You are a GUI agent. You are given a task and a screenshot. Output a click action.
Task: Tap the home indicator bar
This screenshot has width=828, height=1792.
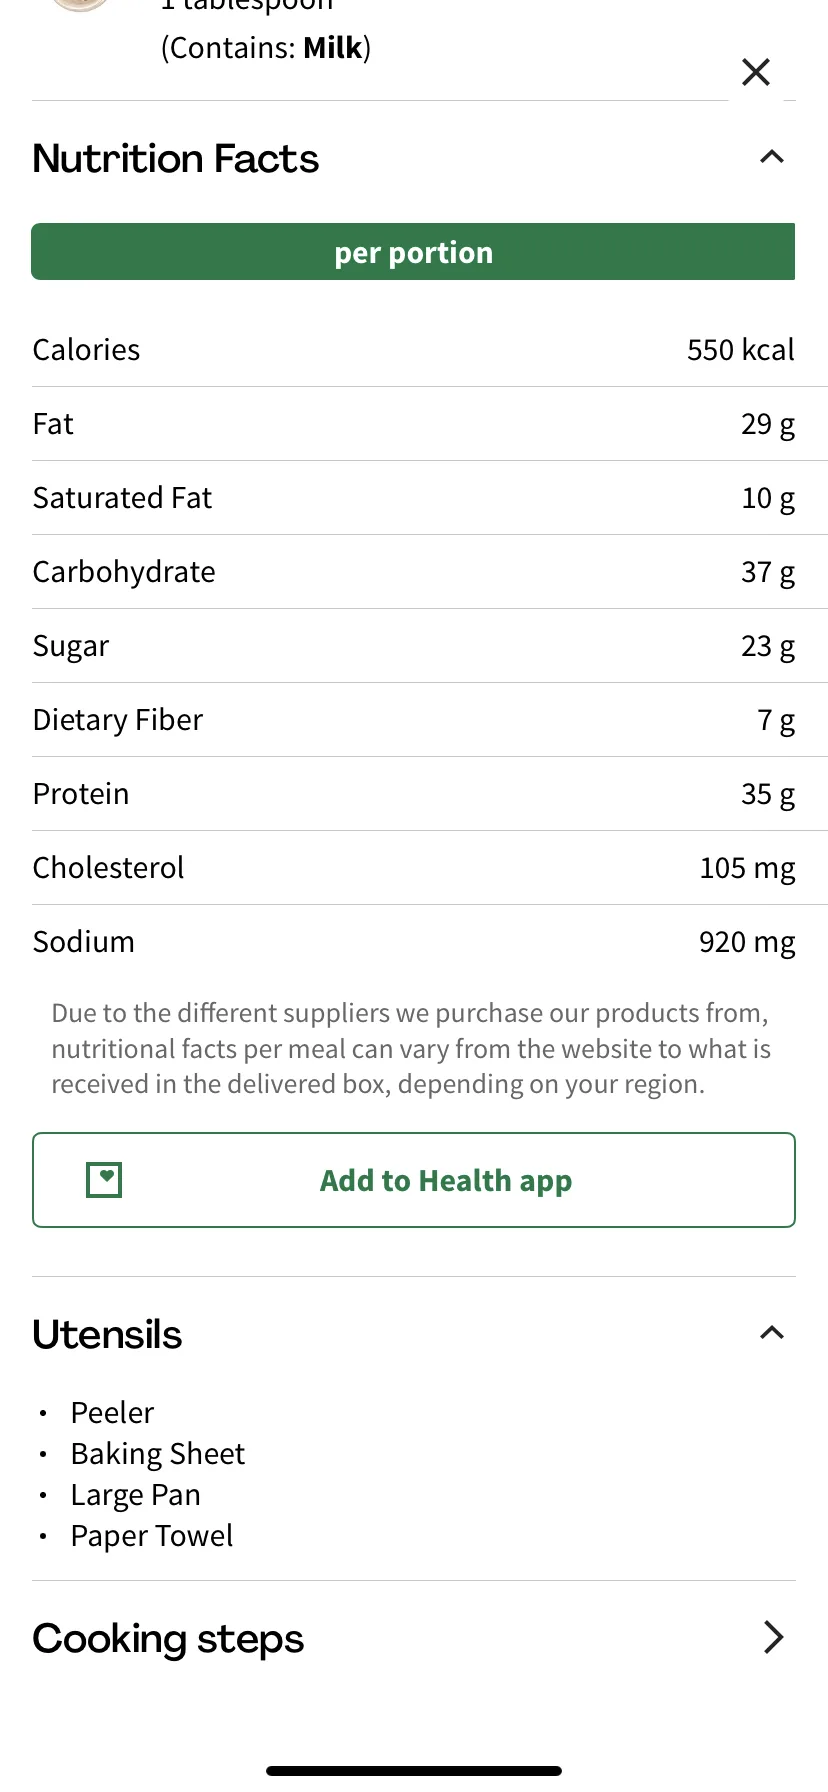[414, 1771]
